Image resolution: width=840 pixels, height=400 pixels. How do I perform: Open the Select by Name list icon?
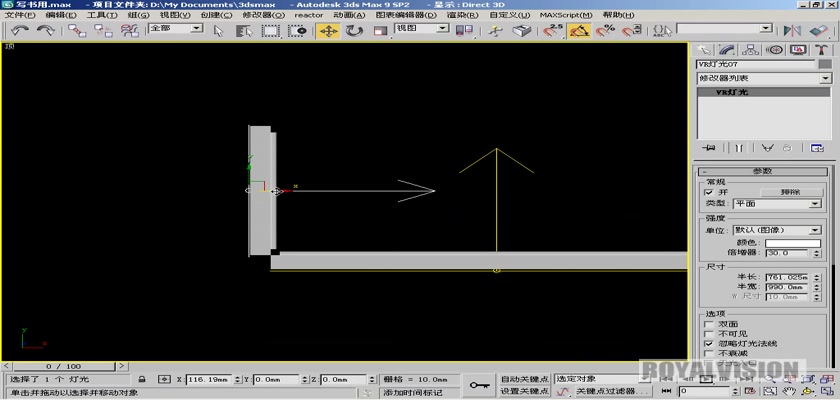pos(244,31)
